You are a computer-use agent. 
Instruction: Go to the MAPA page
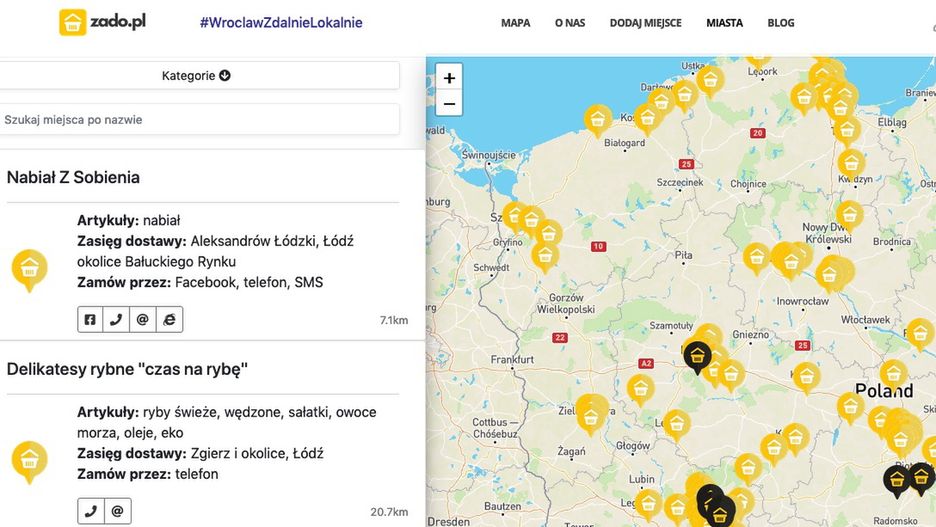point(515,23)
